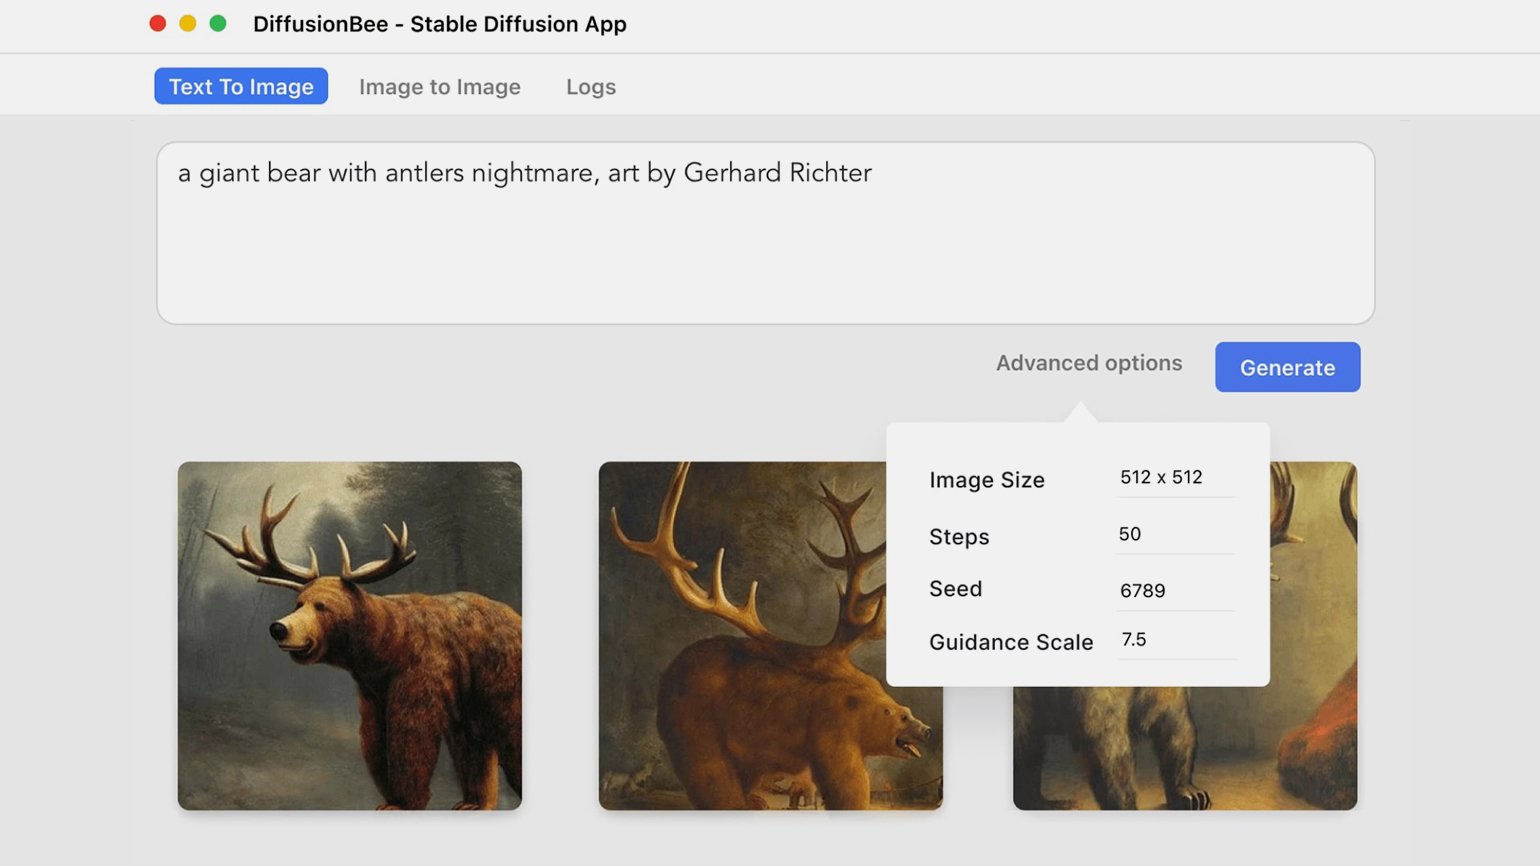Click the DiffusionBee window title text
The height and width of the screenshot is (866, 1540).
click(x=439, y=24)
